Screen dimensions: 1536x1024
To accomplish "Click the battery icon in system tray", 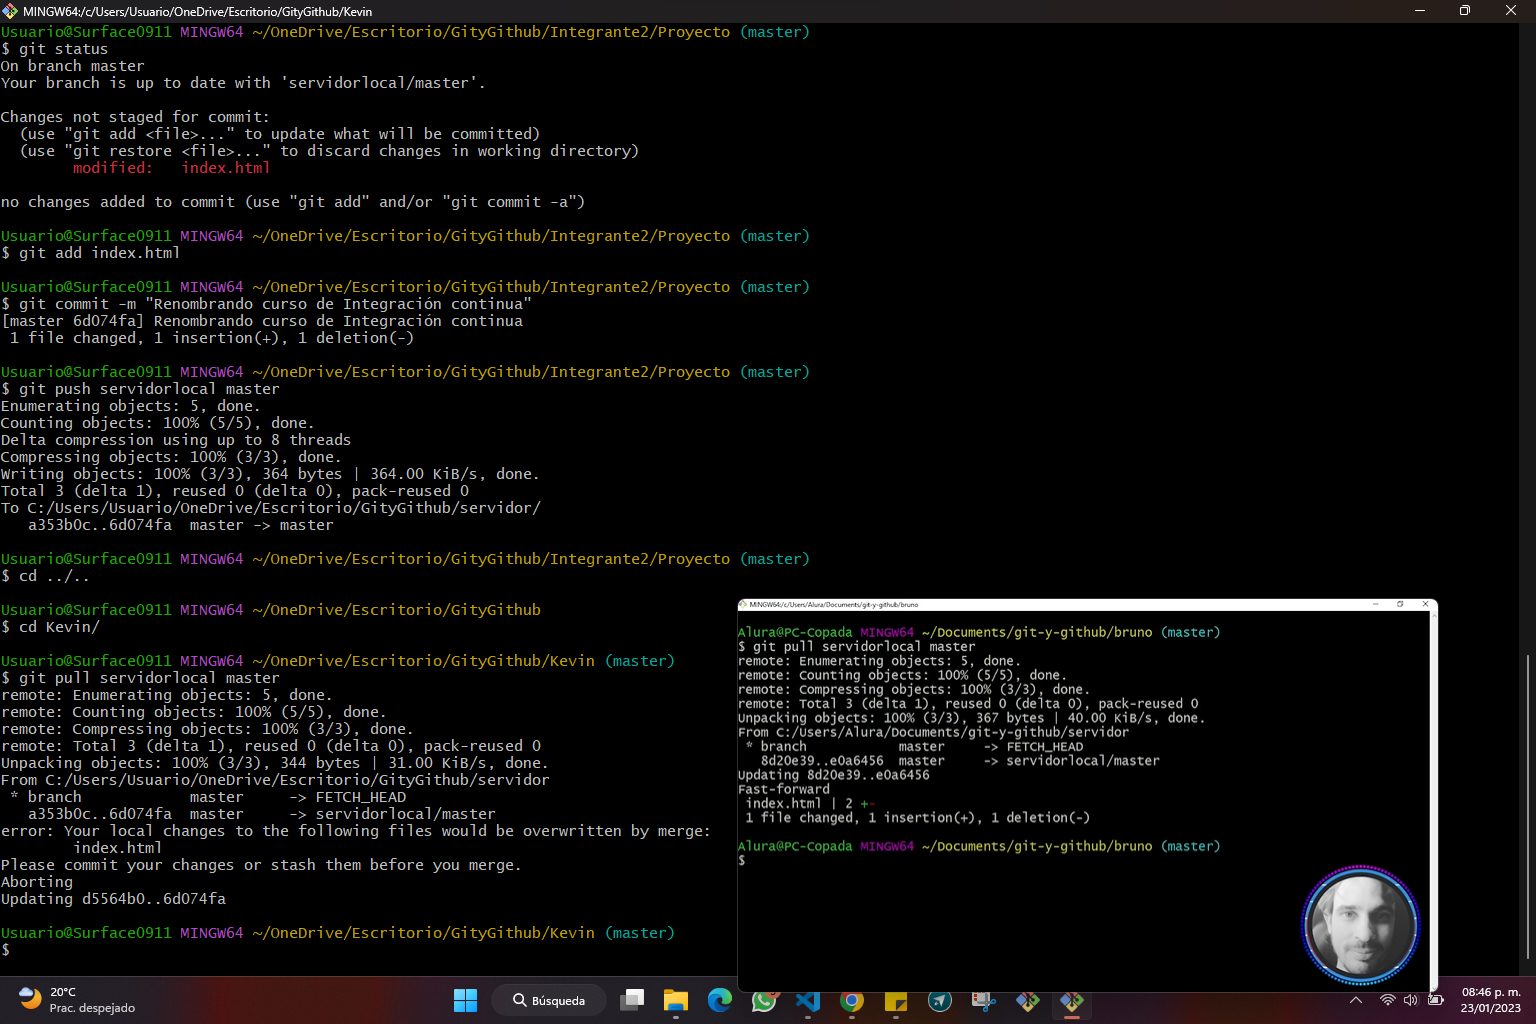I will (1435, 1000).
